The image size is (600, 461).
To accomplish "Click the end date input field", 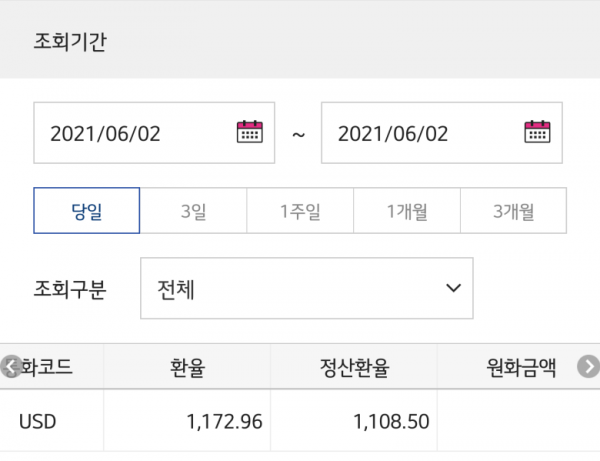I will (x=442, y=133).
